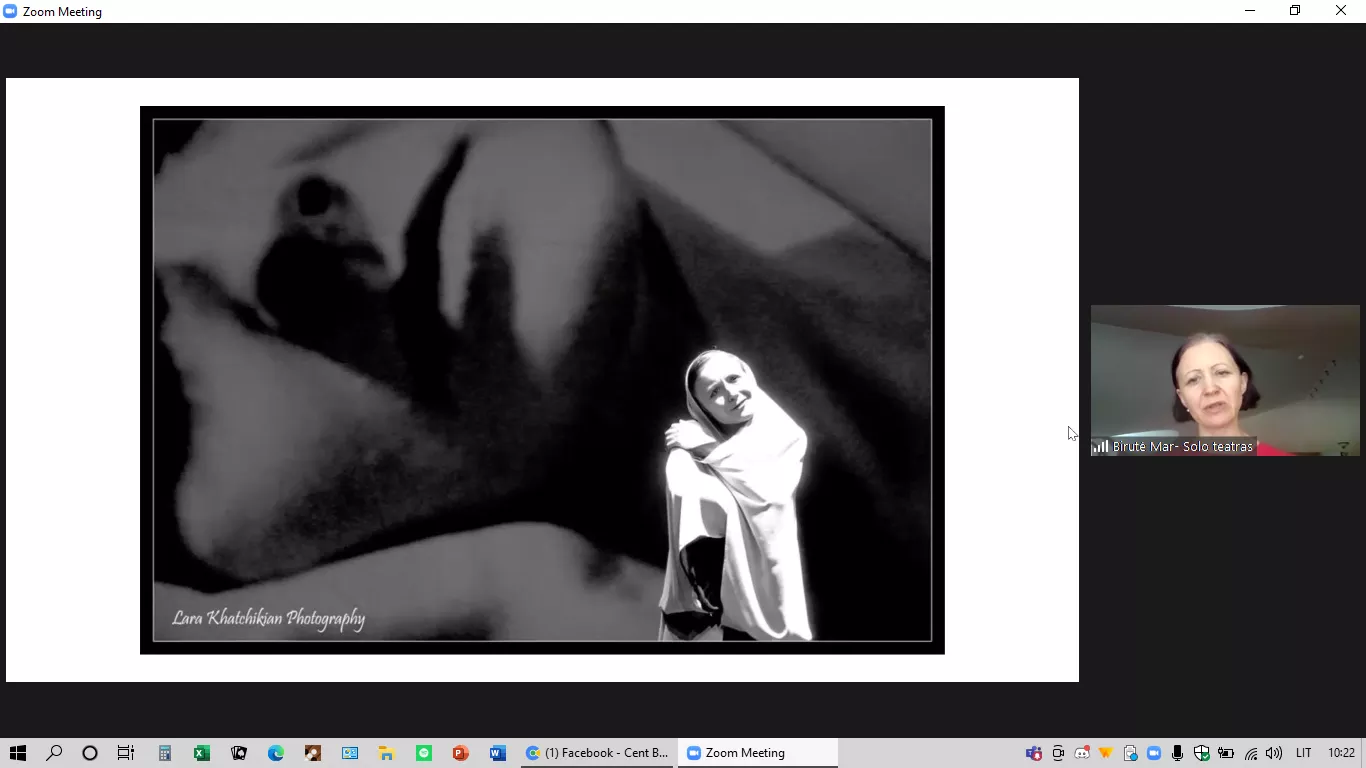Image resolution: width=1366 pixels, height=768 pixels.
Task: Open Microsoft Teams tray icon
Action: (x=1034, y=753)
